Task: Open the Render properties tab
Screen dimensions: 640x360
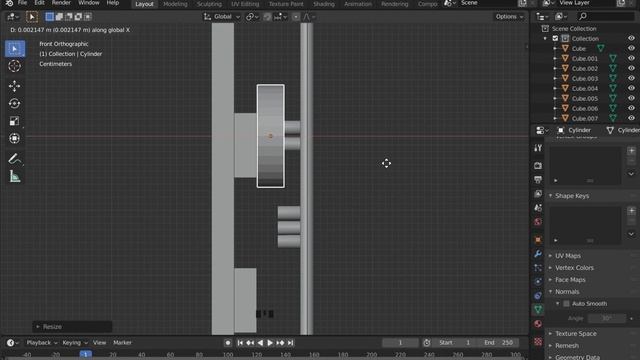Action: [x=538, y=166]
